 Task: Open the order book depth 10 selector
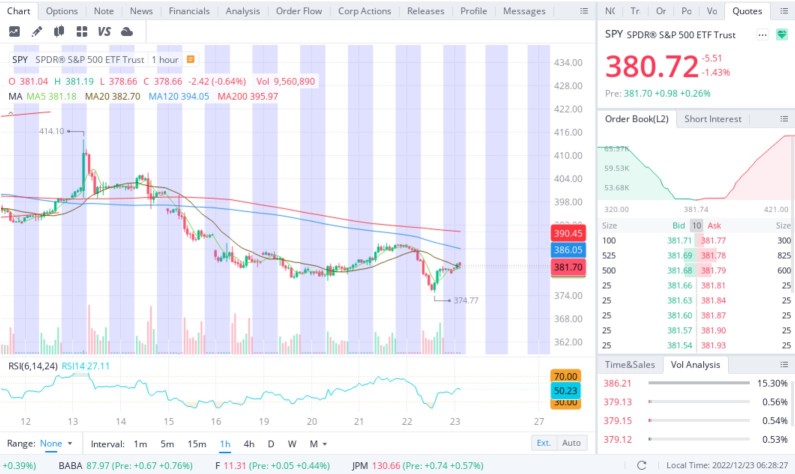pyautogui.click(x=696, y=226)
